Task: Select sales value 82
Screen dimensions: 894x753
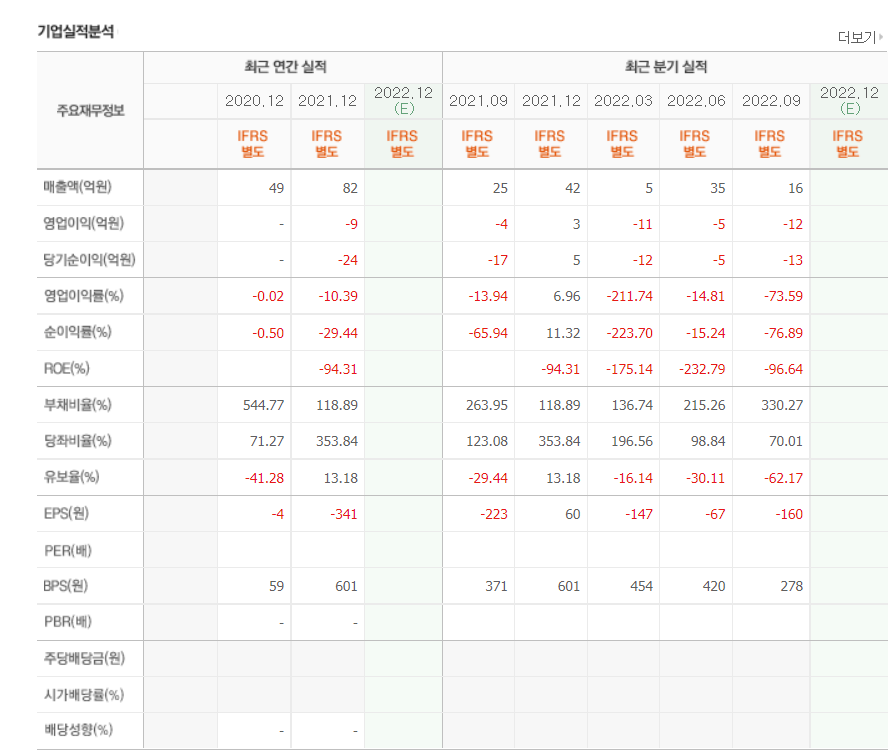Action: pos(350,188)
